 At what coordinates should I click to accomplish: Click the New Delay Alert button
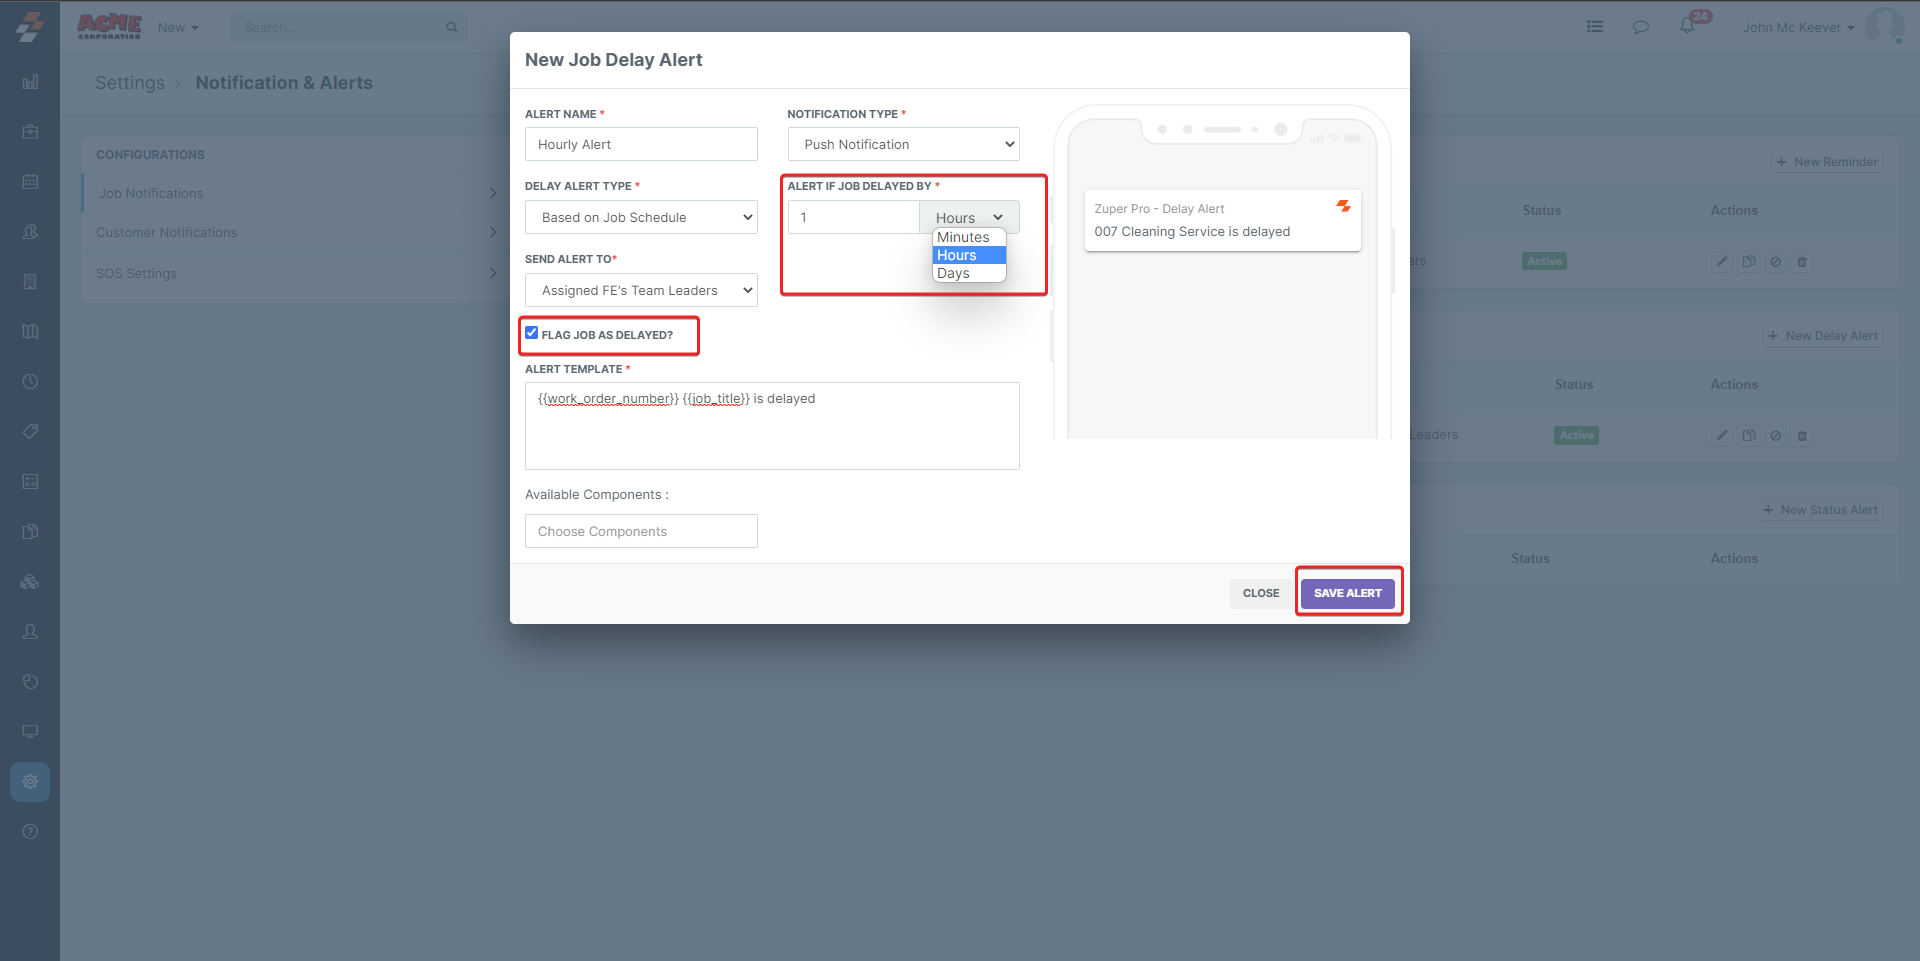click(x=1823, y=336)
